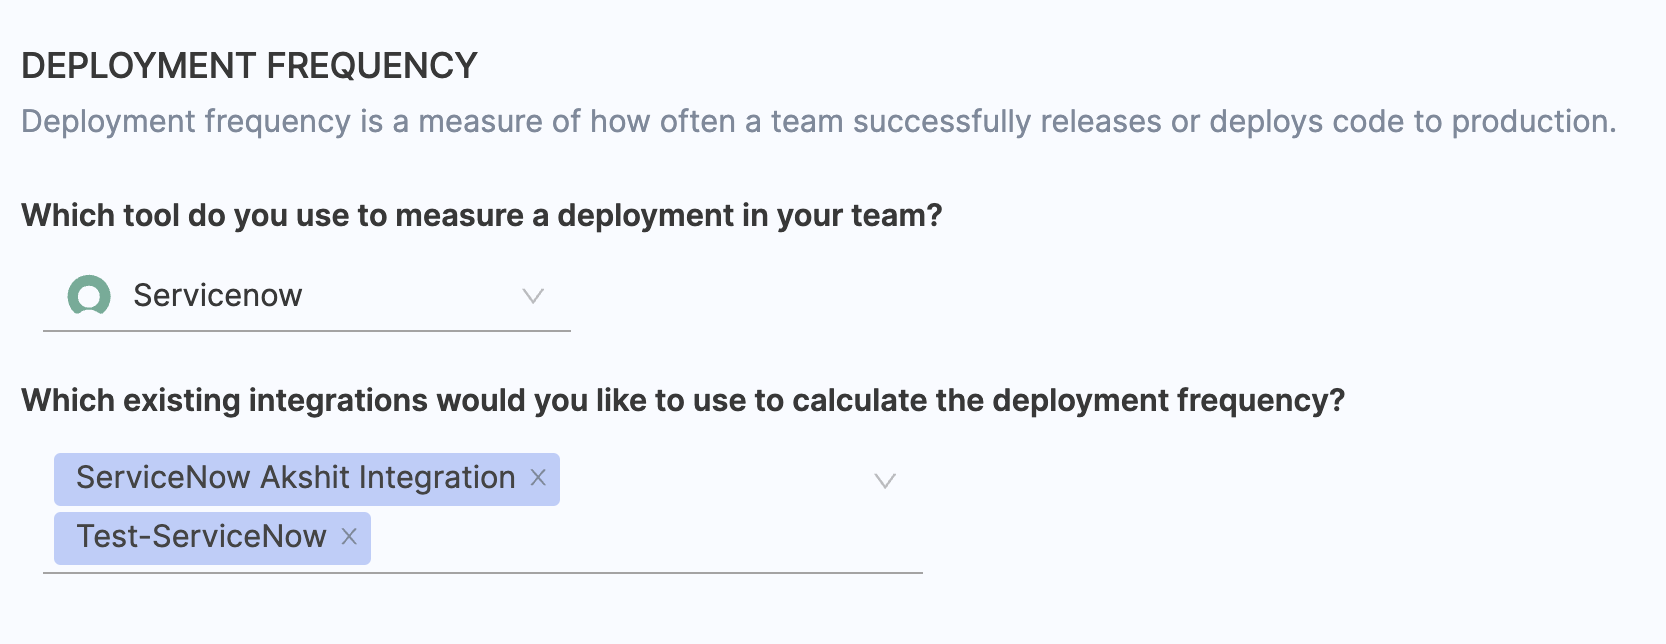Image resolution: width=1666 pixels, height=644 pixels.
Task: Open the Servicenow tool selector text
Action: tap(217, 296)
